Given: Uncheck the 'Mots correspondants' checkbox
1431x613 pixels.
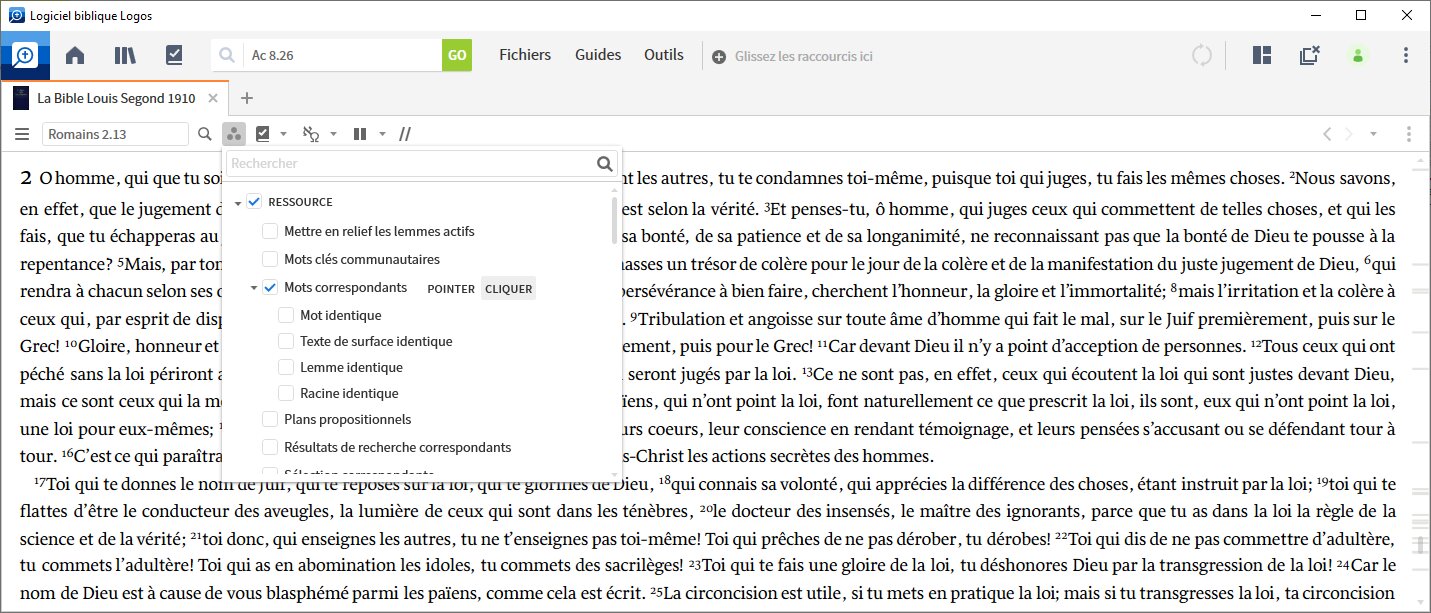Looking at the screenshot, I should pos(270,288).
